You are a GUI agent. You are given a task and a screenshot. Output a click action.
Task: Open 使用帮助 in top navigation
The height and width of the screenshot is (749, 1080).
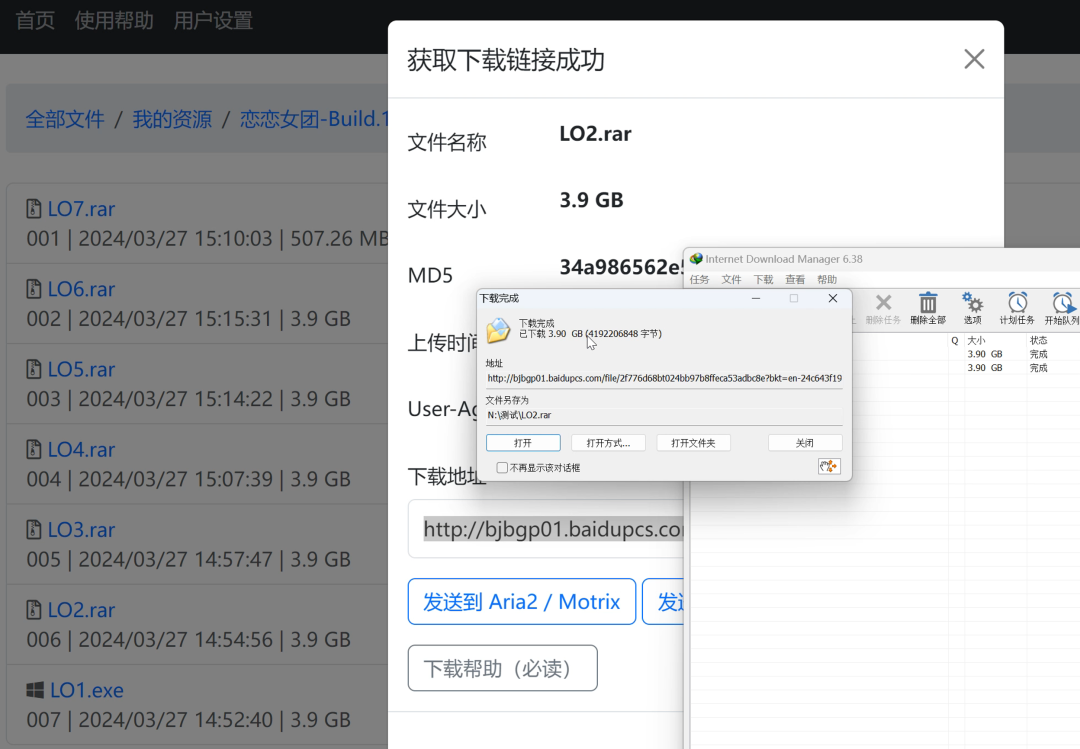click(x=114, y=21)
